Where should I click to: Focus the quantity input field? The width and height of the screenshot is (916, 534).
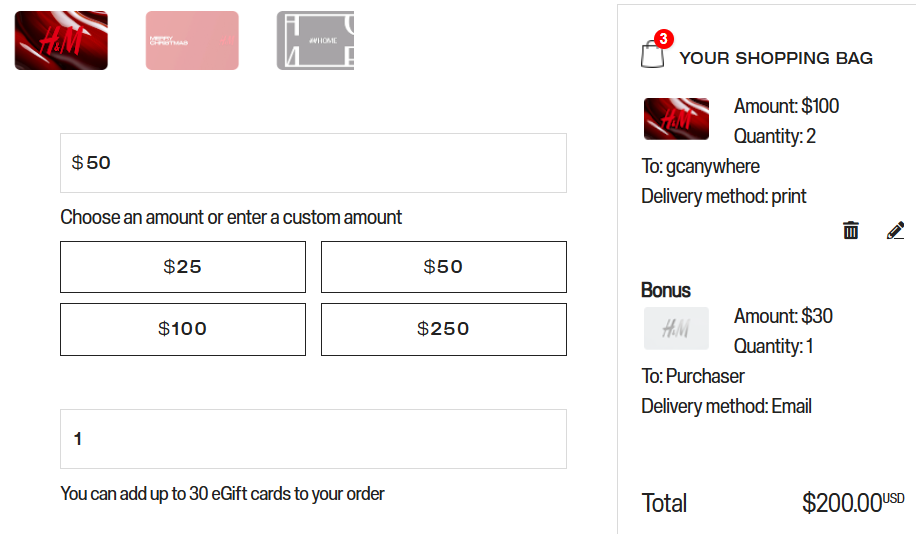[x=313, y=439]
